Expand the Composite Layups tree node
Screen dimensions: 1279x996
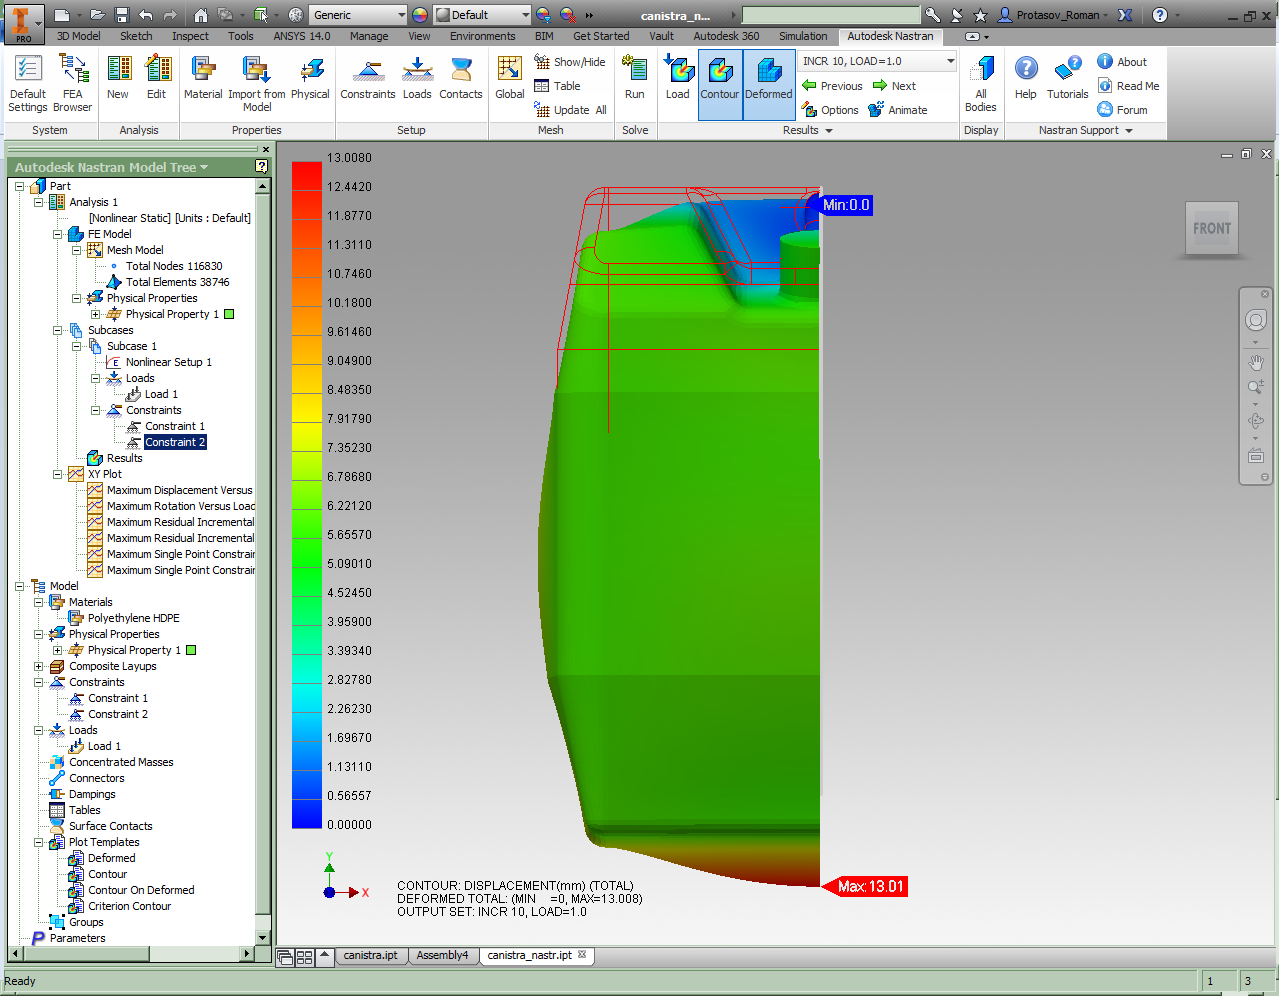[39, 666]
